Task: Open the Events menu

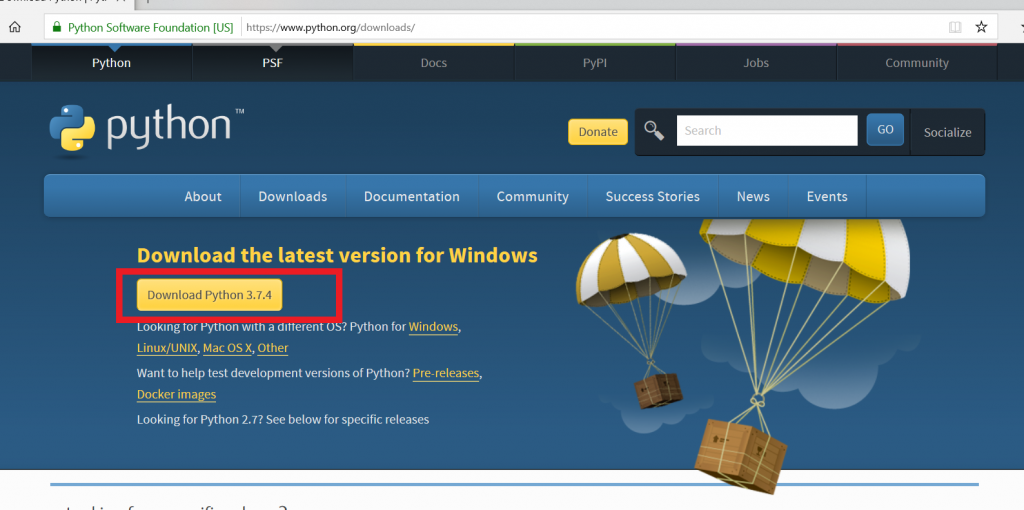Action: click(827, 197)
